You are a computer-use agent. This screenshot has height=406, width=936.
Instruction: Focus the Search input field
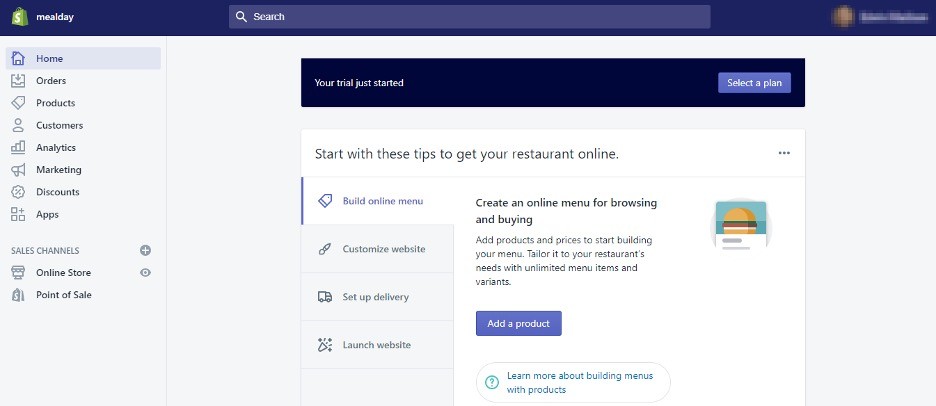tap(470, 17)
